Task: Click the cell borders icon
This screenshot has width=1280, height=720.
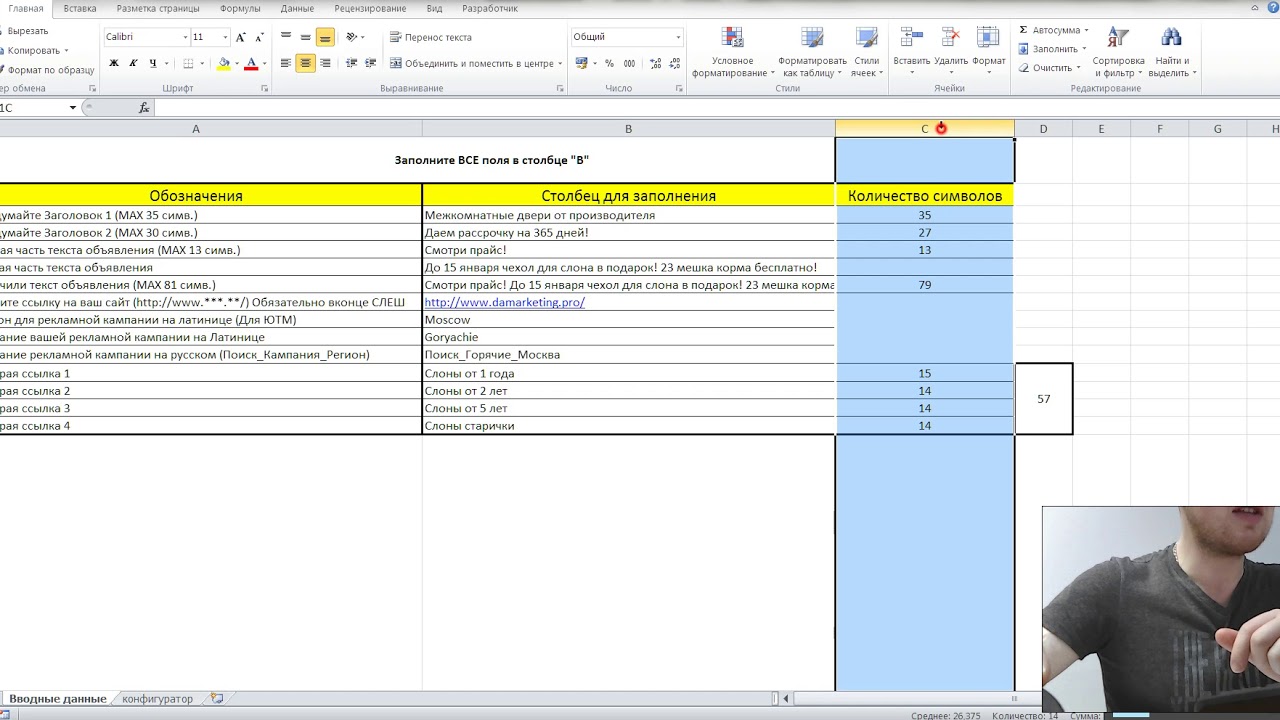Action: (188, 63)
